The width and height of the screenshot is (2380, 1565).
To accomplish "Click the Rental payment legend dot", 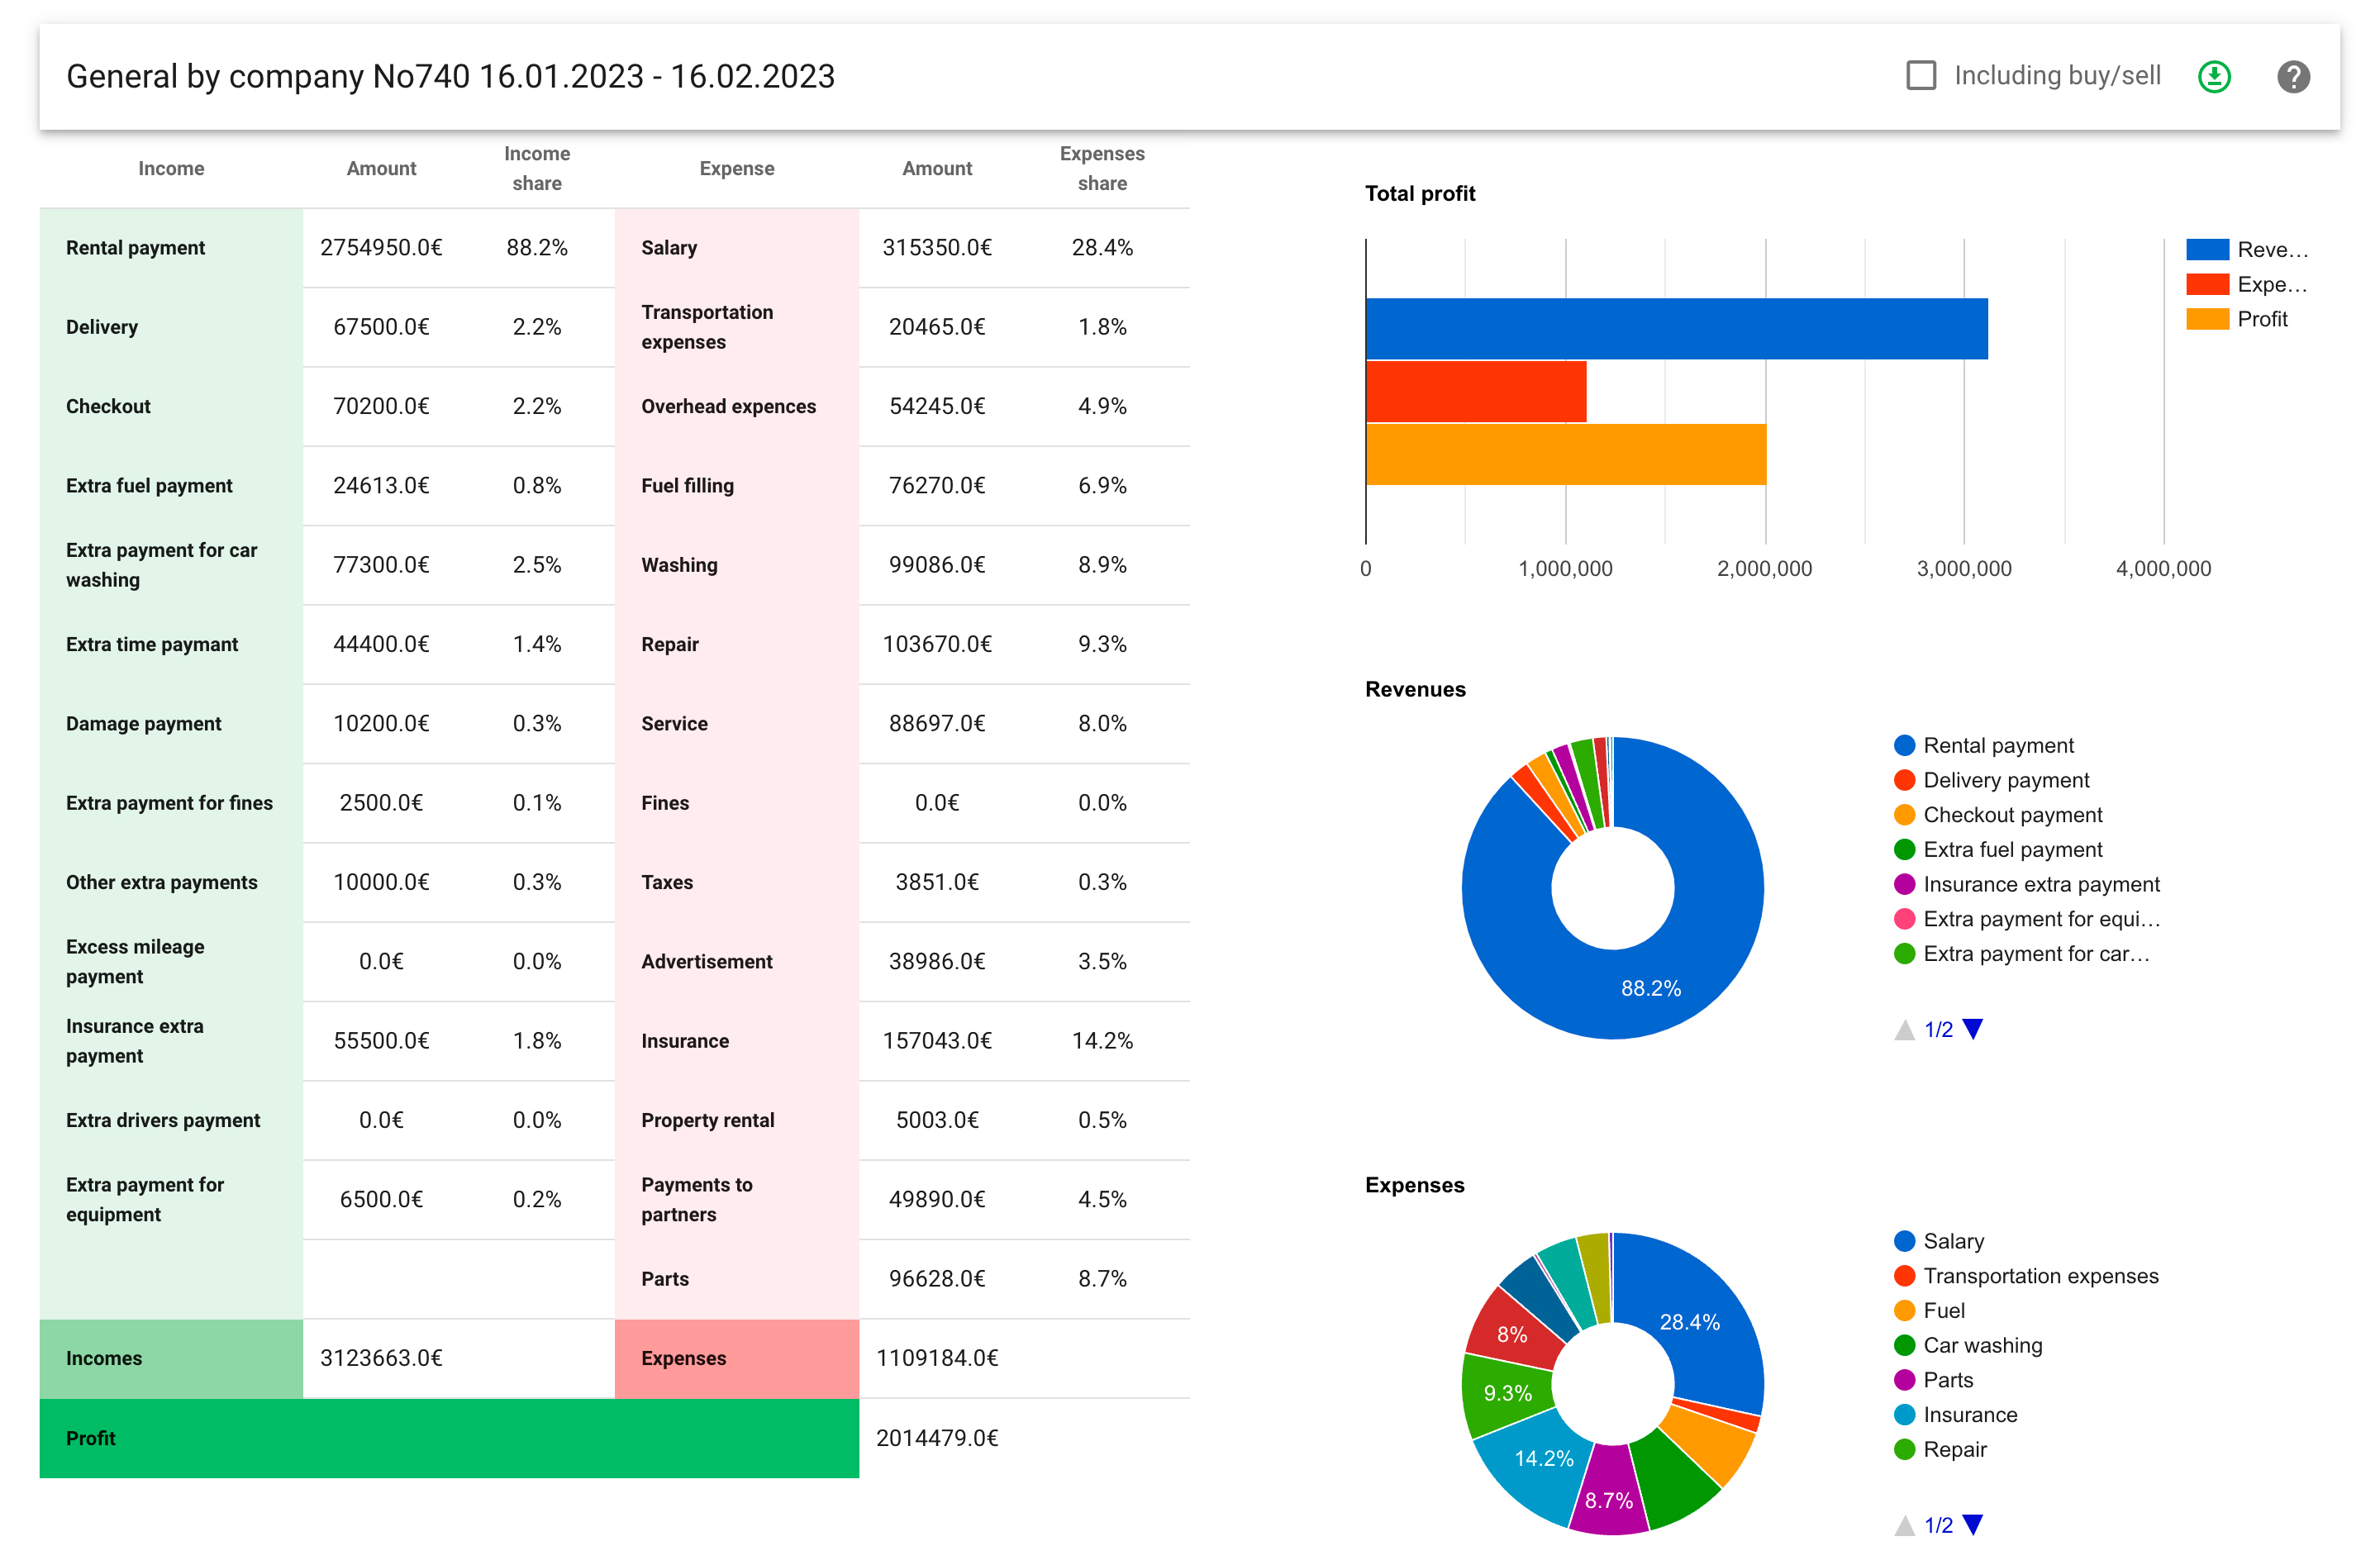I will (1904, 745).
